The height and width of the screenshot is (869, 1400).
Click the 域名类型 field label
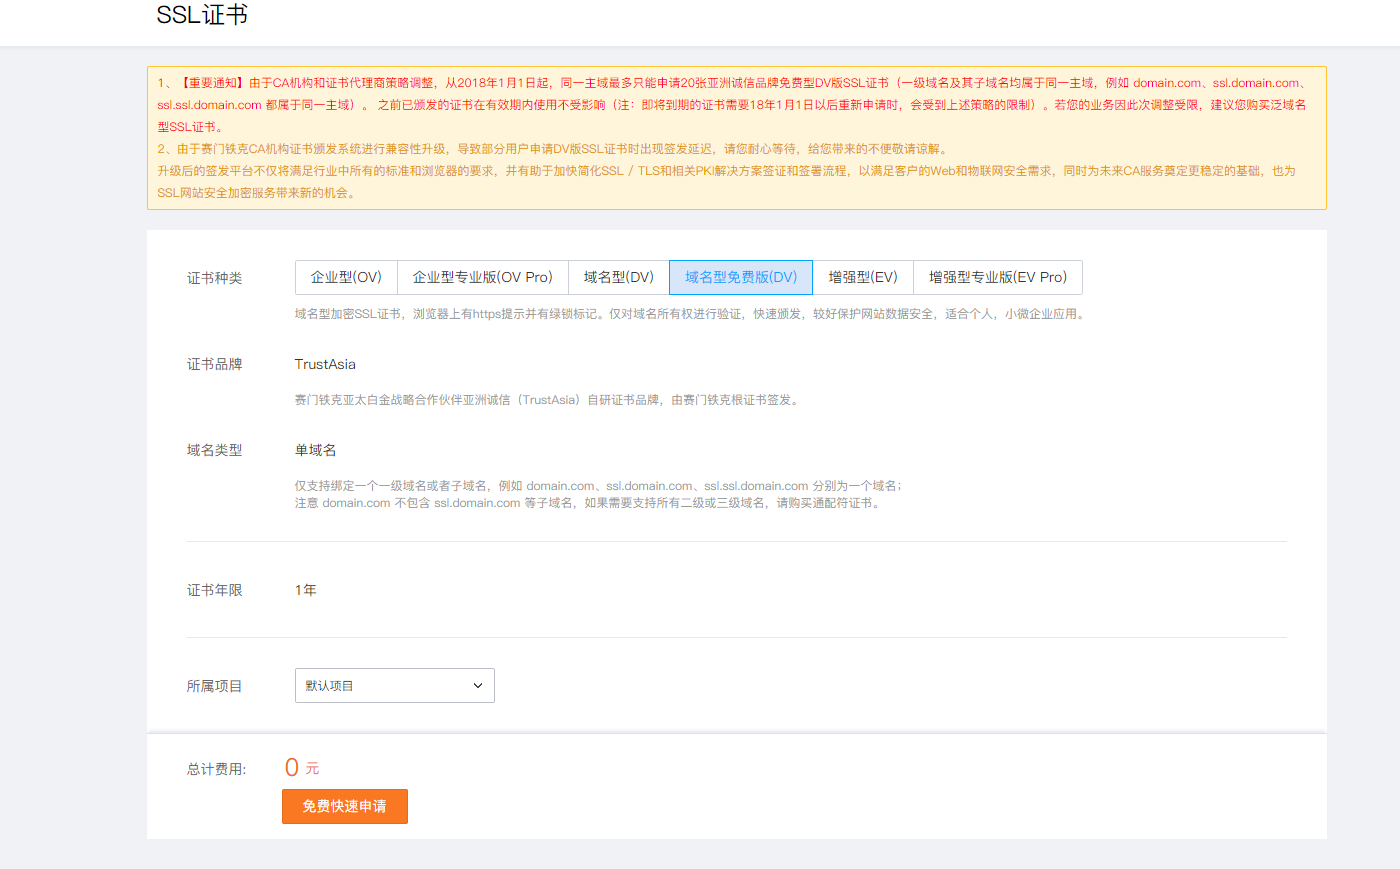tap(214, 450)
